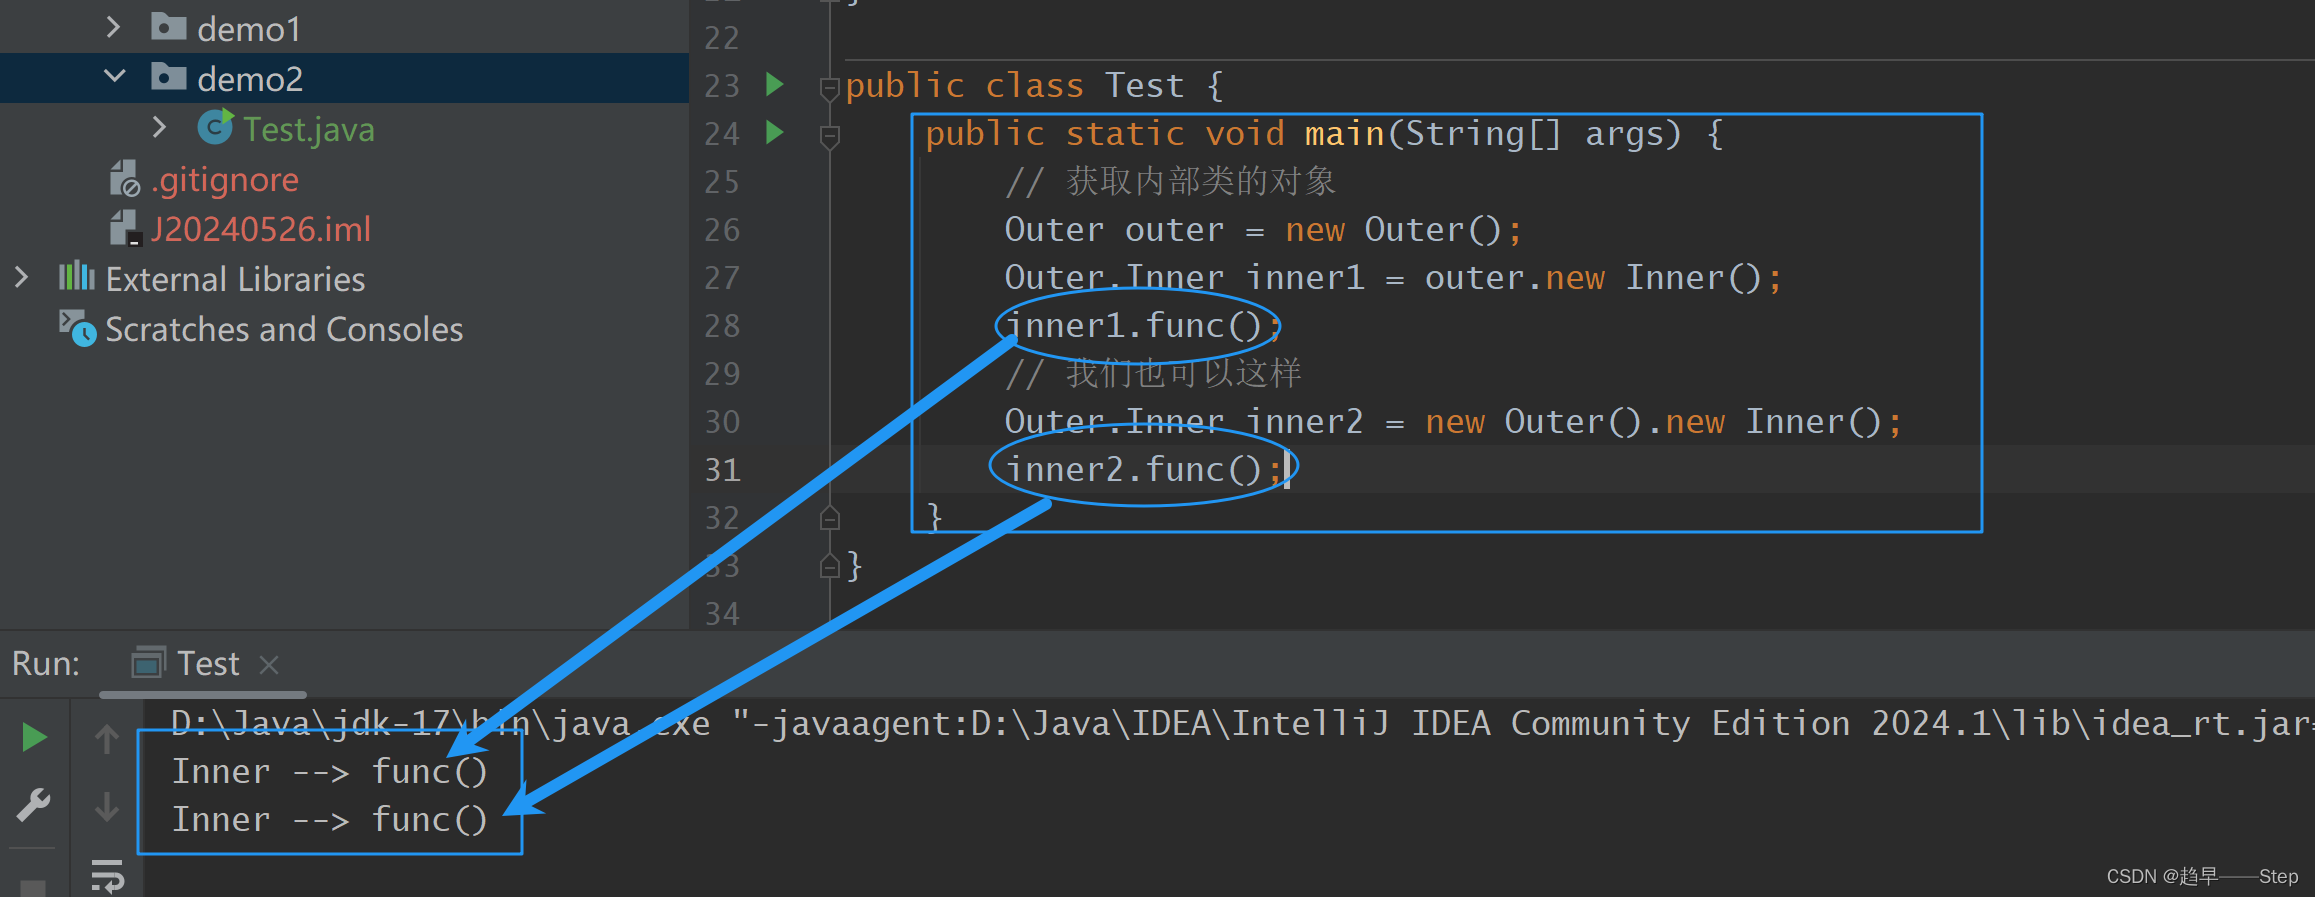The width and height of the screenshot is (2315, 897).
Task: Select the demo2 folder
Action: coord(250,78)
